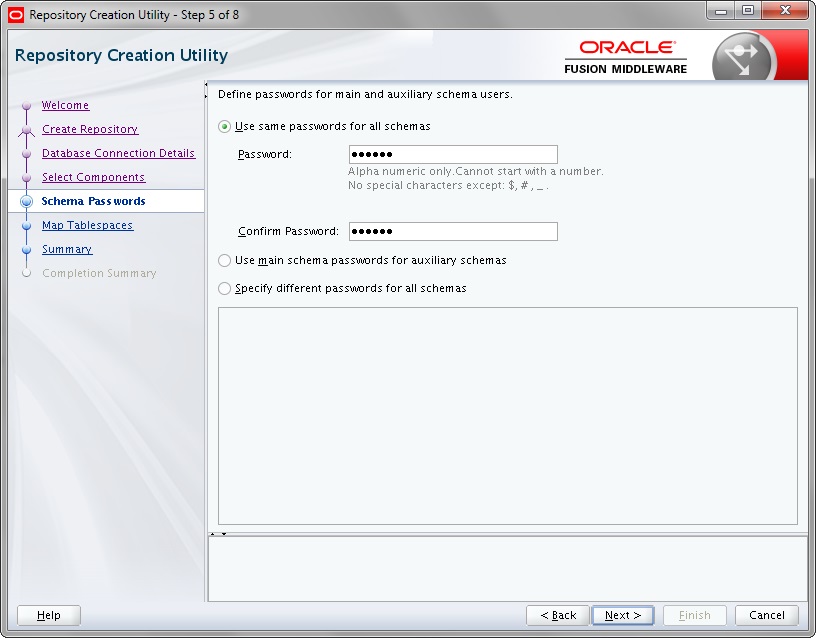The image size is (816, 638).
Task: Click the 'No special characters except' hint
Action: pos(448,185)
